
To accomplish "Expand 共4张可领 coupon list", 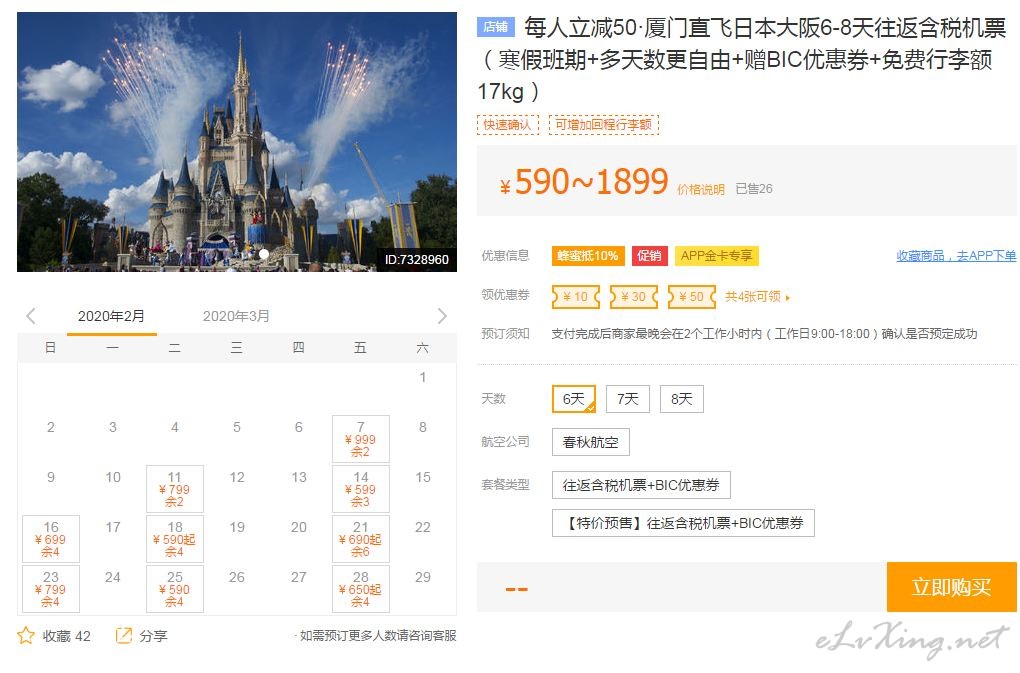I will click(x=758, y=297).
